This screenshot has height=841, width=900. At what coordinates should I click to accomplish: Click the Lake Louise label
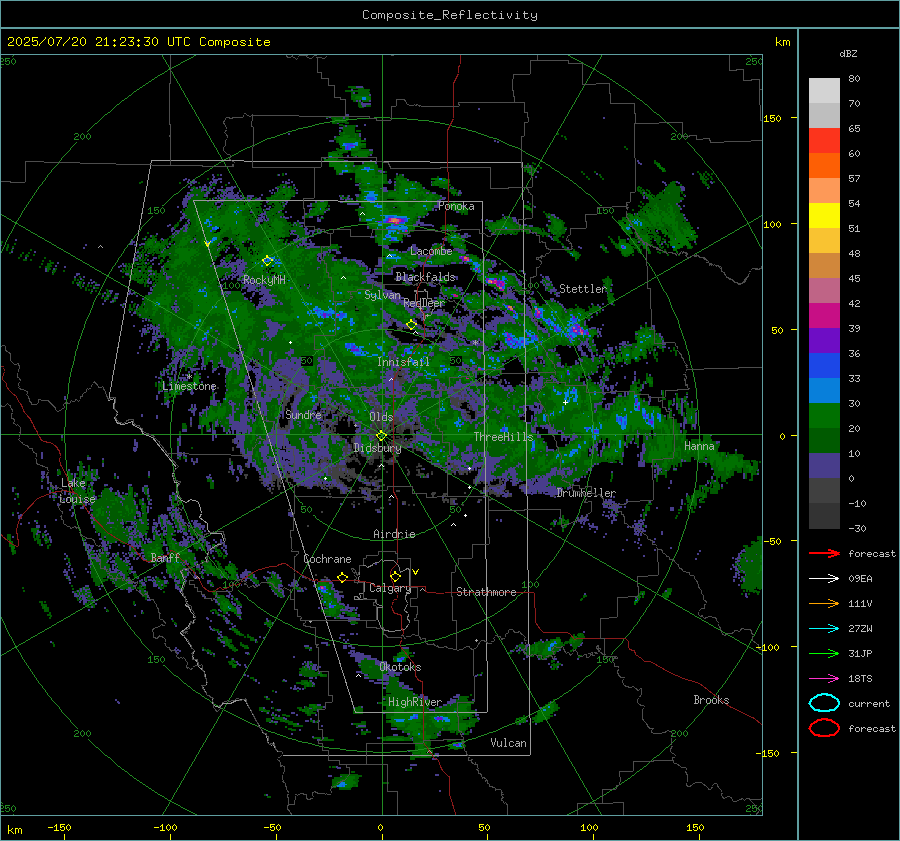point(77,491)
